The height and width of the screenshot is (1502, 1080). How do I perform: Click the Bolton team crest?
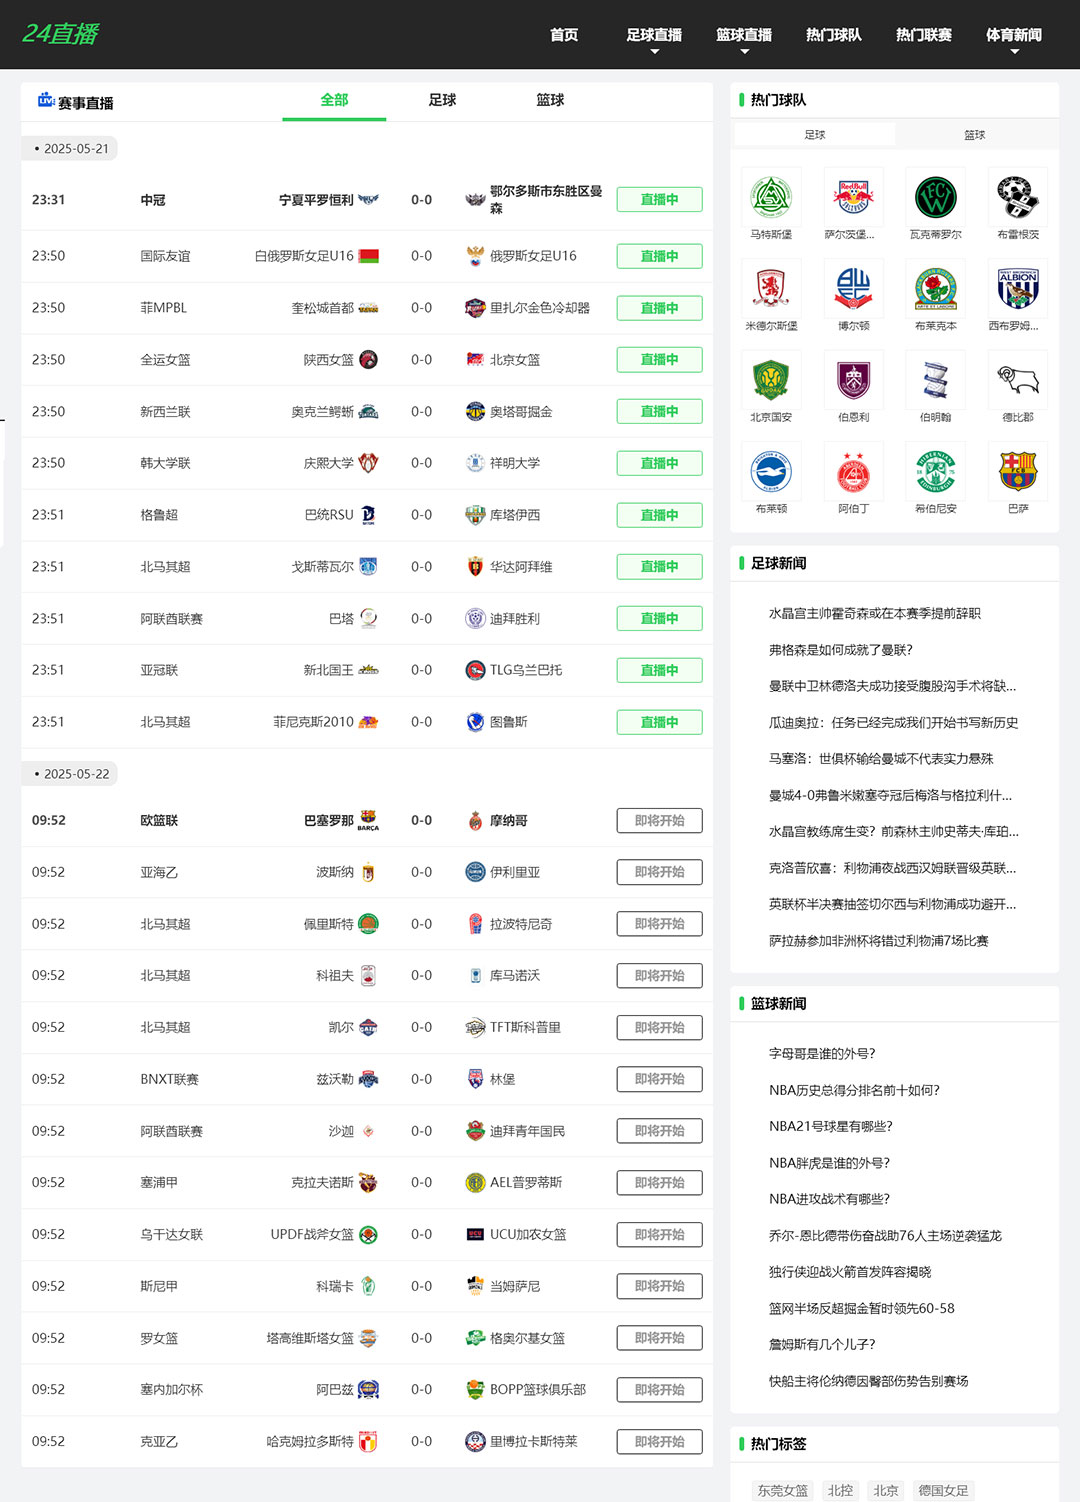pyautogui.click(x=853, y=289)
